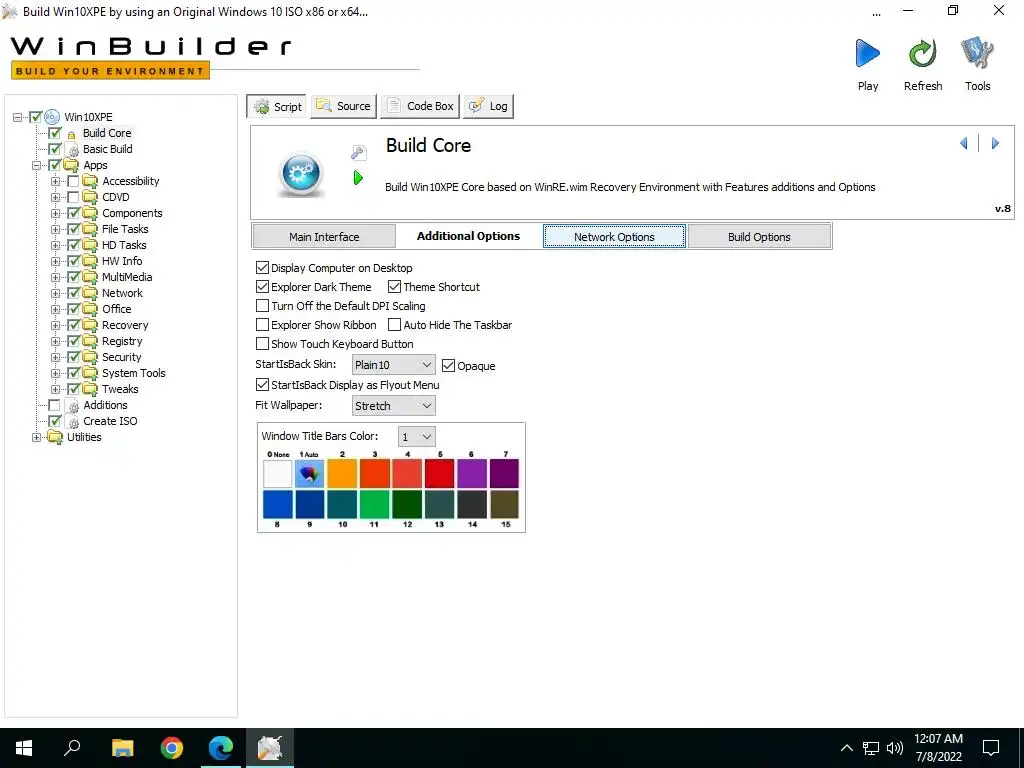Collapse the Apps tree node
This screenshot has height=768, width=1024.
(37, 165)
